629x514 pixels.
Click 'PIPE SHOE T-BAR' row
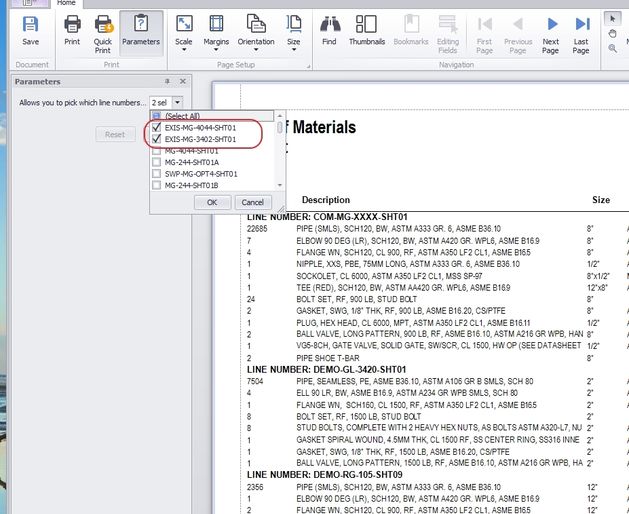tap(328, 358)
